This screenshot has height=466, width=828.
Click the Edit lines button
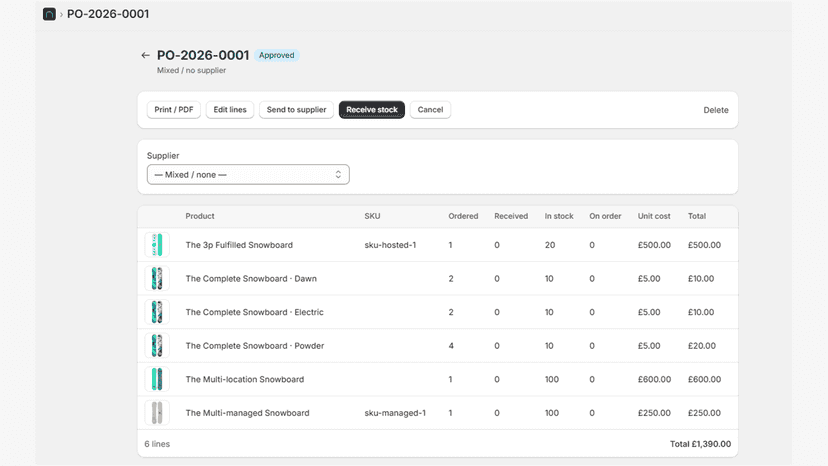[230, 109]
